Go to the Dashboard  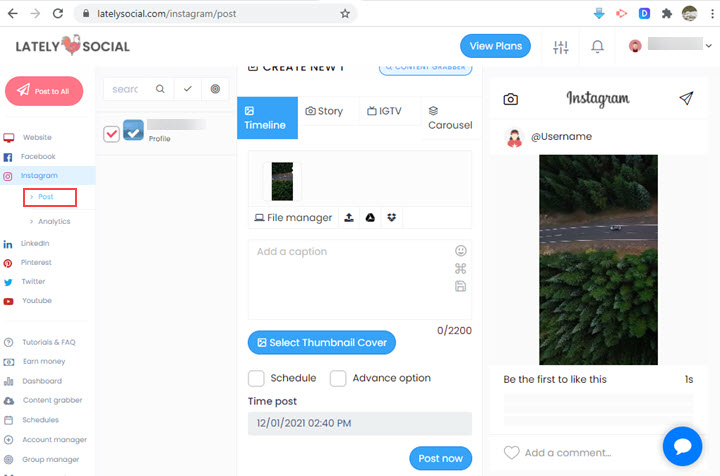coord(42,381)
